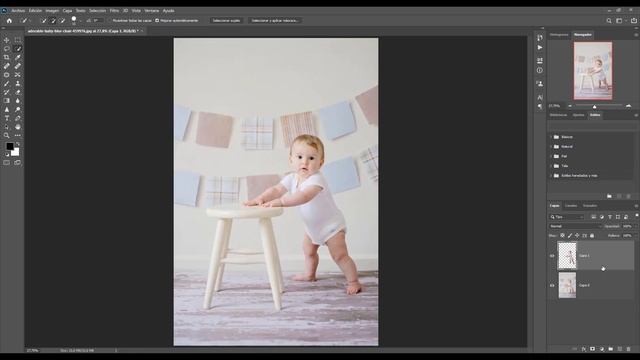Toggle lock image pixels brush icon
The width and height of the screenshot is (640, 360).
coord(570,236)
